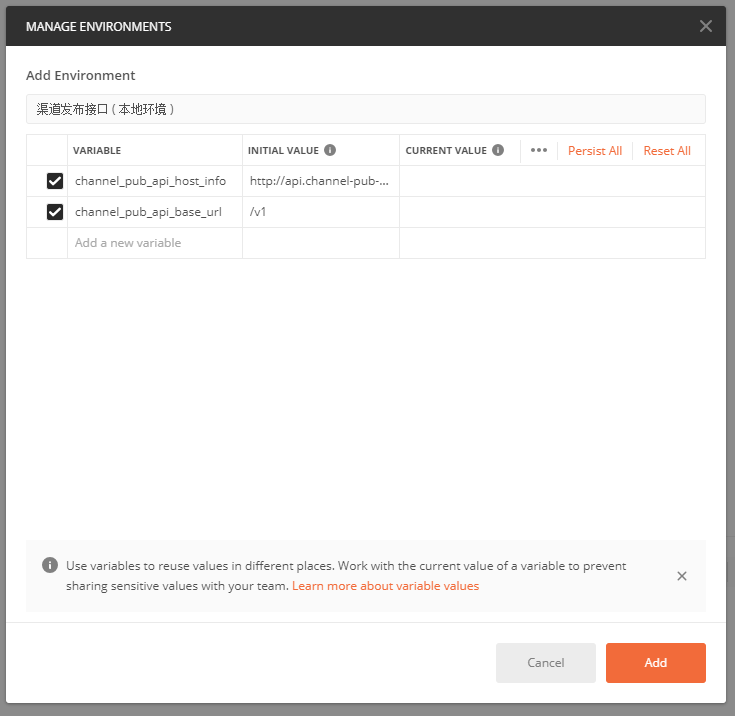Edit the /v1 initial value cell

319,212
